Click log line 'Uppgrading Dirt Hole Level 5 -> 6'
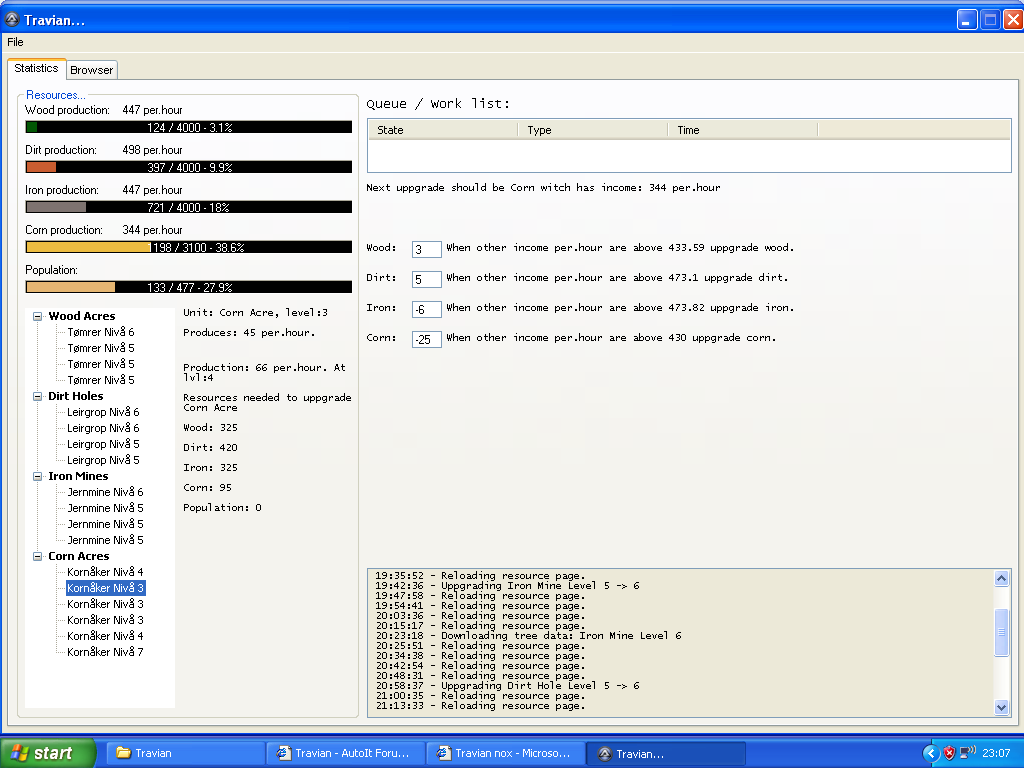The height and width of the screenshot is (768, 1024). coord(507,686)
